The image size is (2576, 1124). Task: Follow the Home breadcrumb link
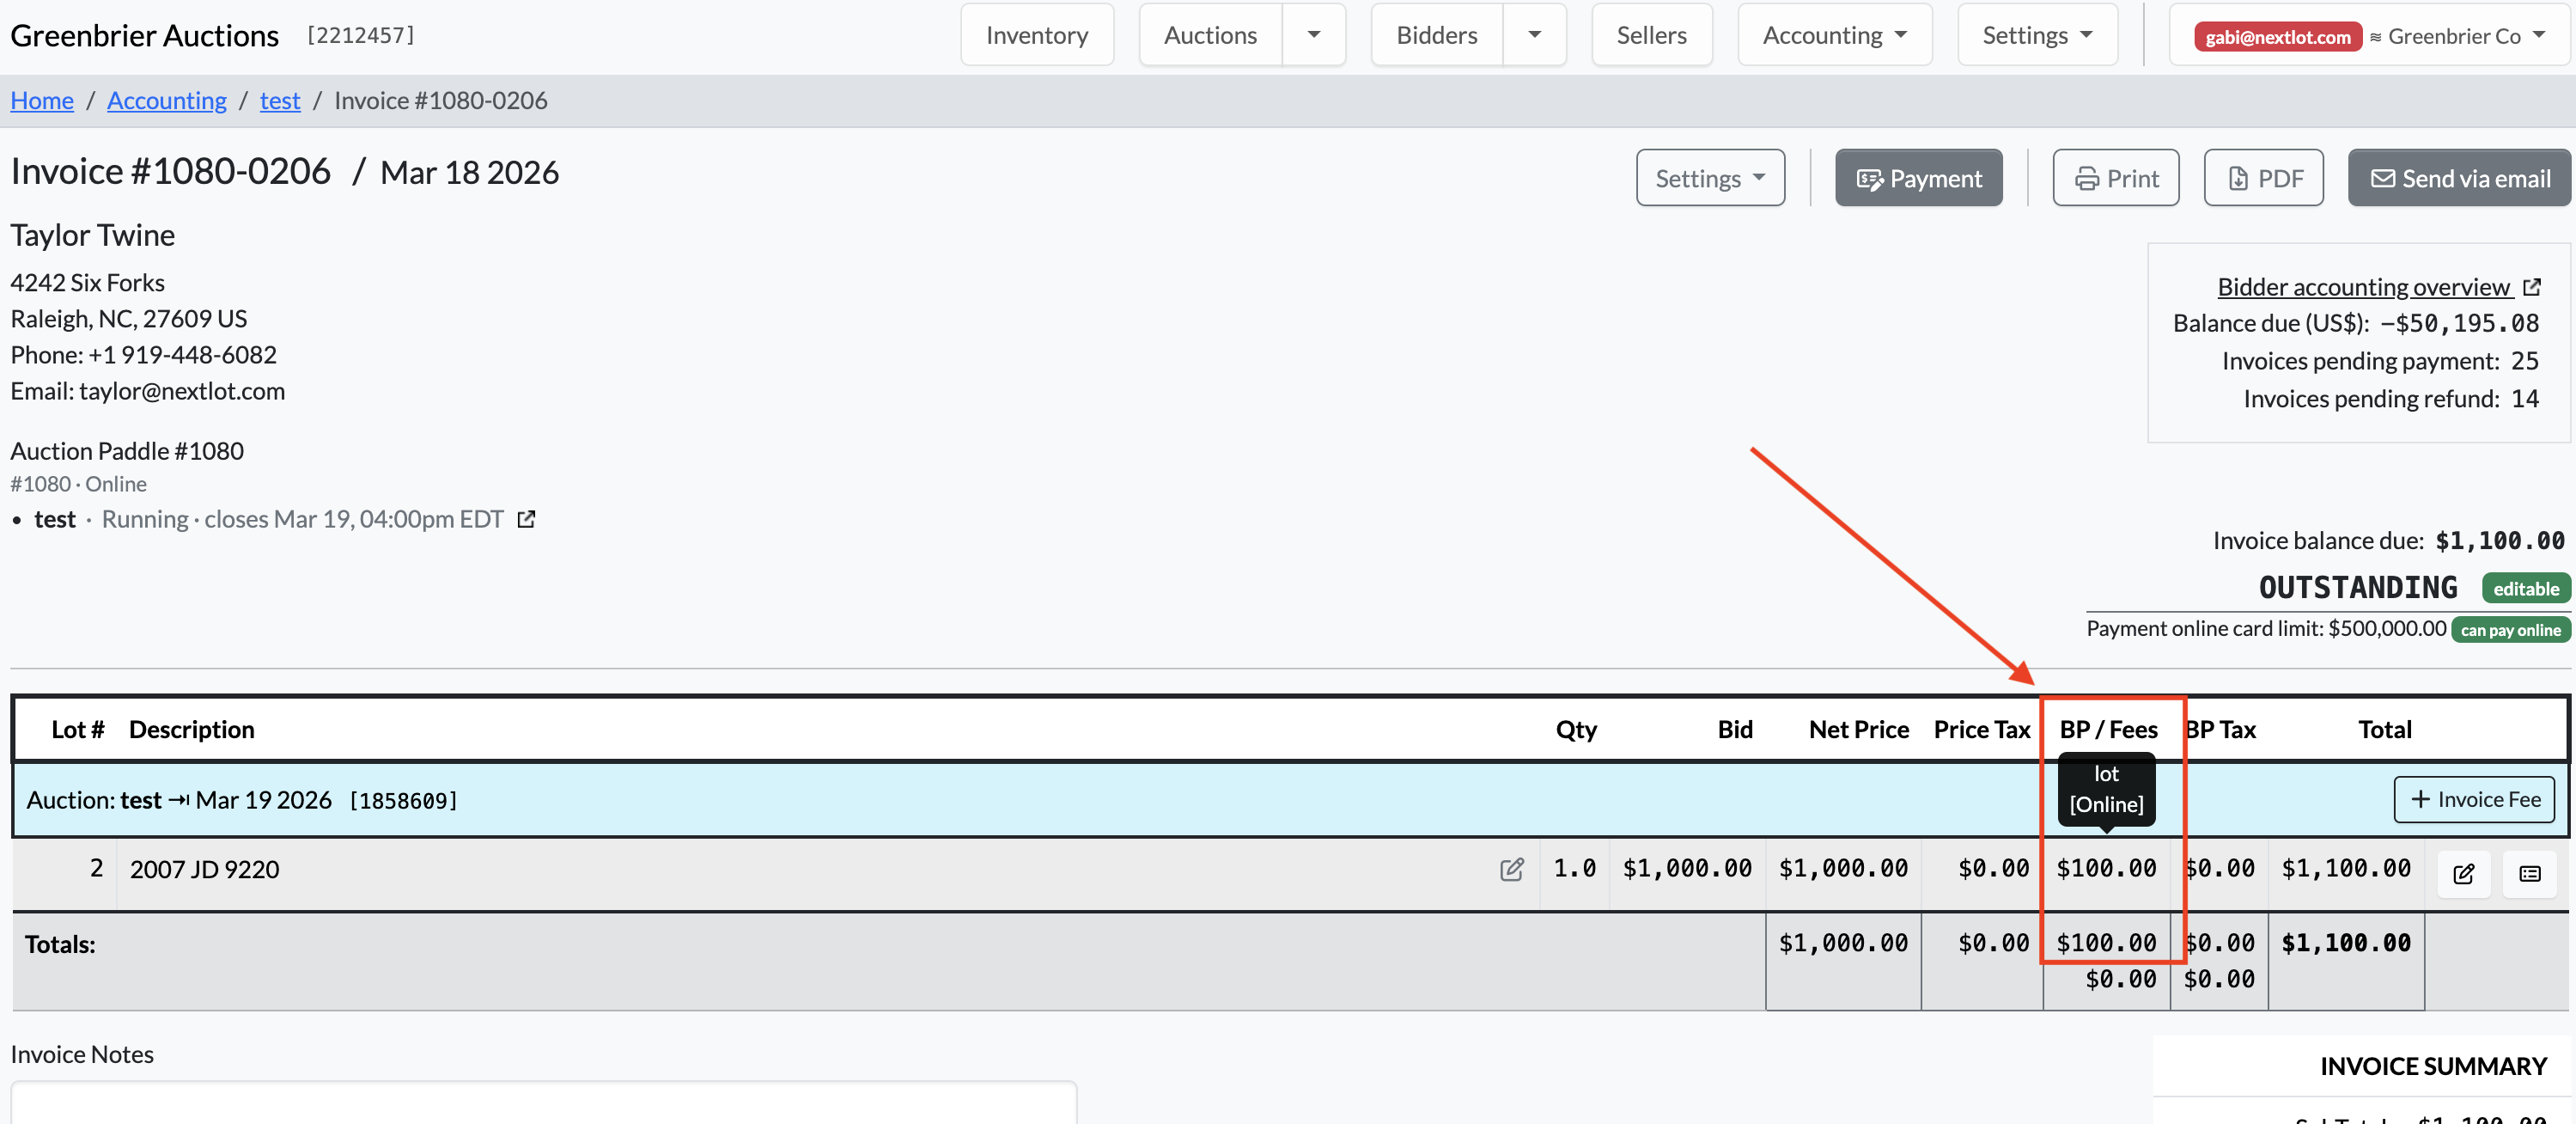point(42,100)
